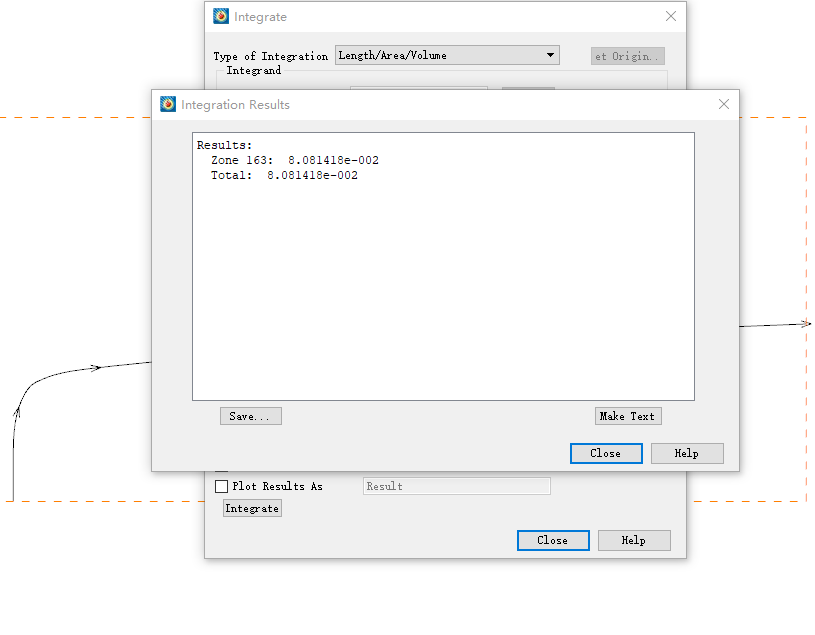Close the Integrate dialog using its X
This screenshot has width=815, height=635.
(671, 16)
